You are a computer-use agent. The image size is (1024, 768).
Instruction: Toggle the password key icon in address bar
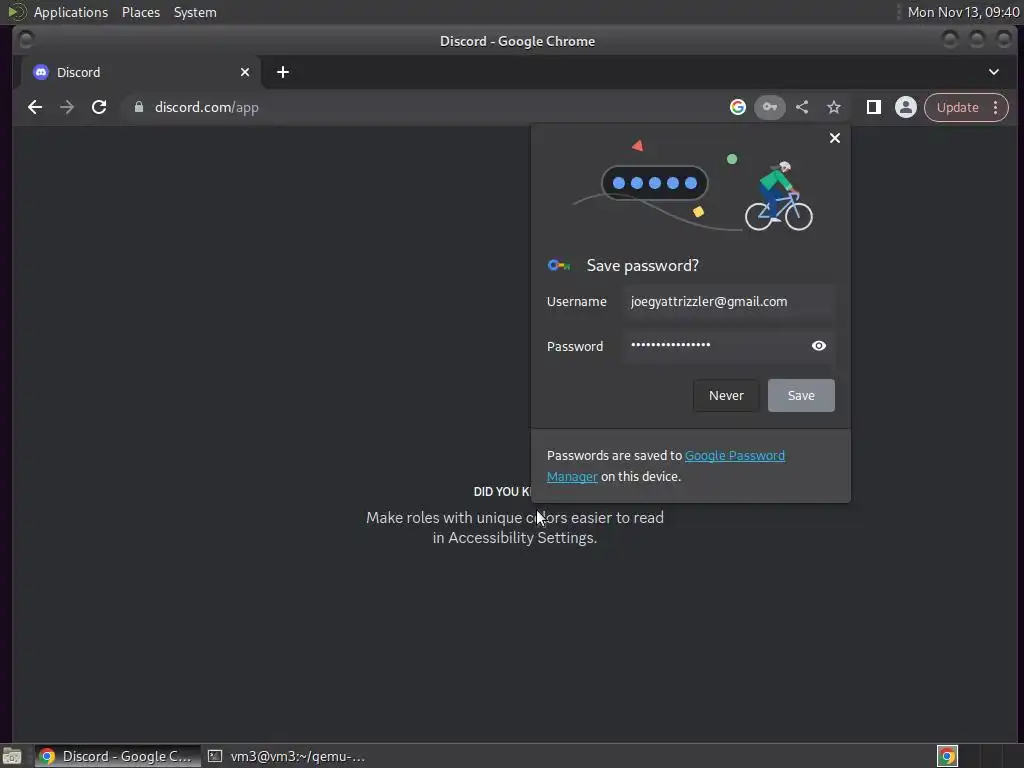click(770, 107)
